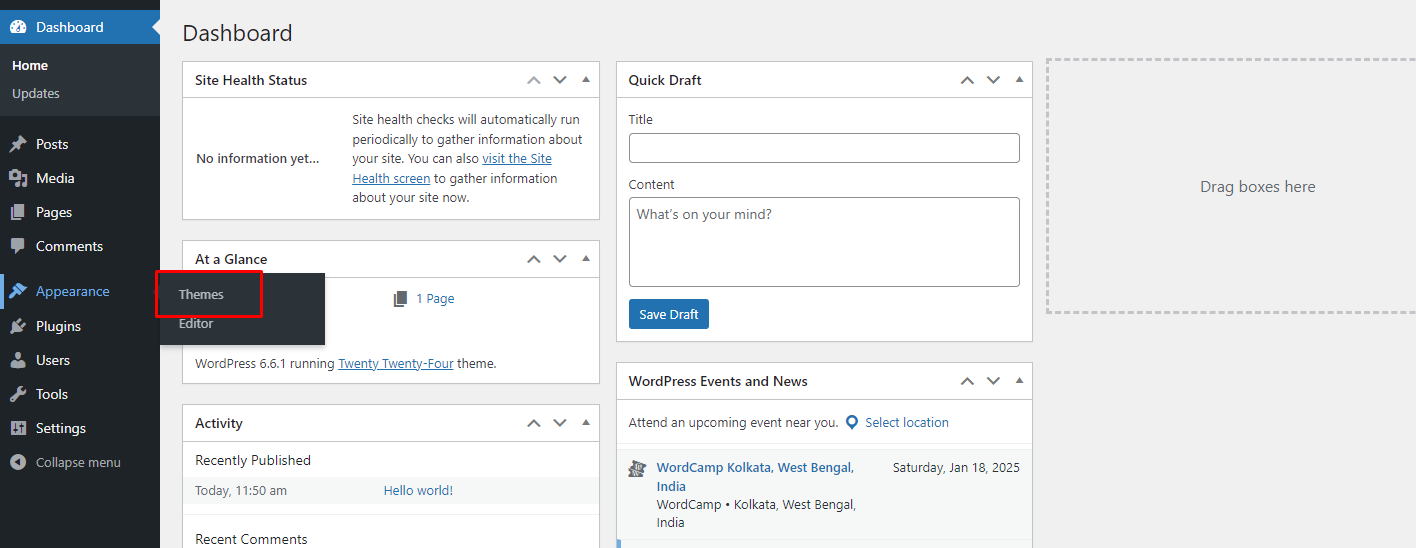The image size is (1416, 548).
Task: Click the Pages icon in sidebar
Action: (18, 212)
